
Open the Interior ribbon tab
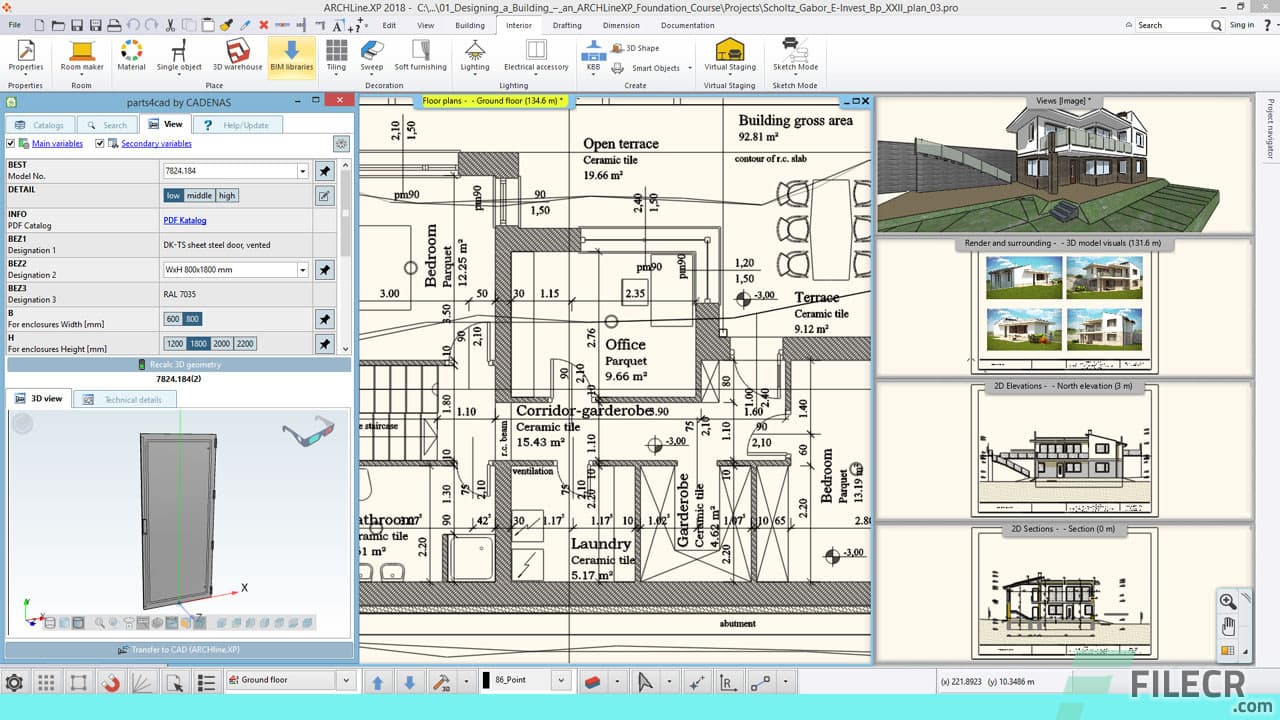coord(519,25)
